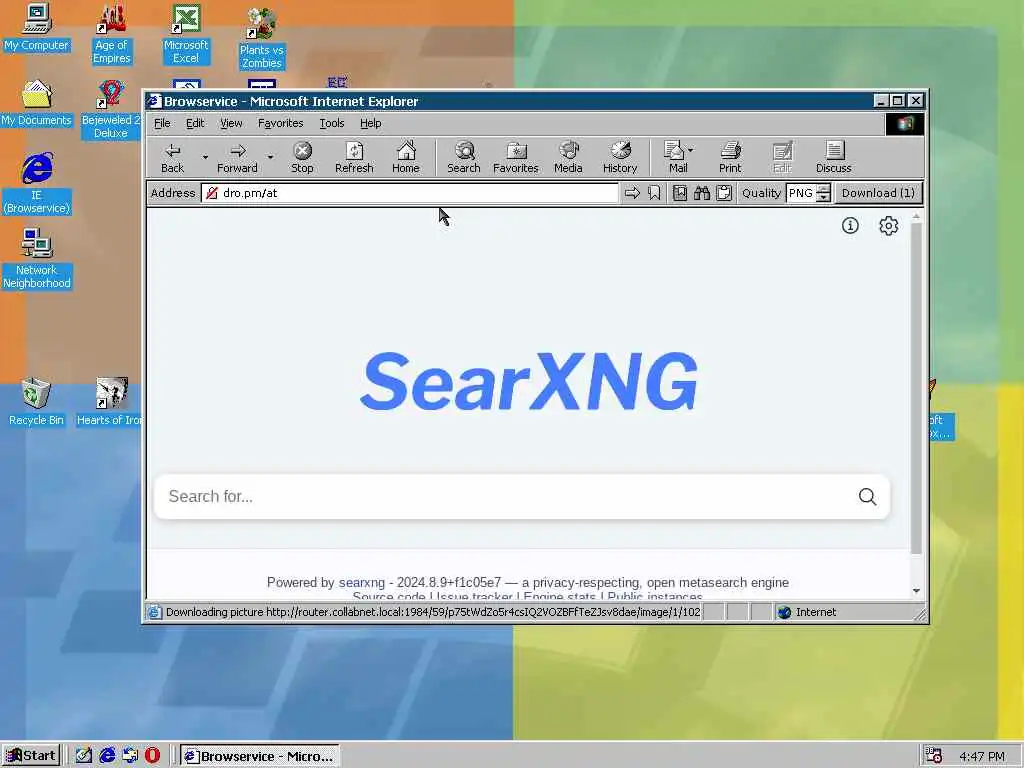Open the View menu
Image resolution: width=1024 pixels, height=768 pixels.
click(231, 123)
